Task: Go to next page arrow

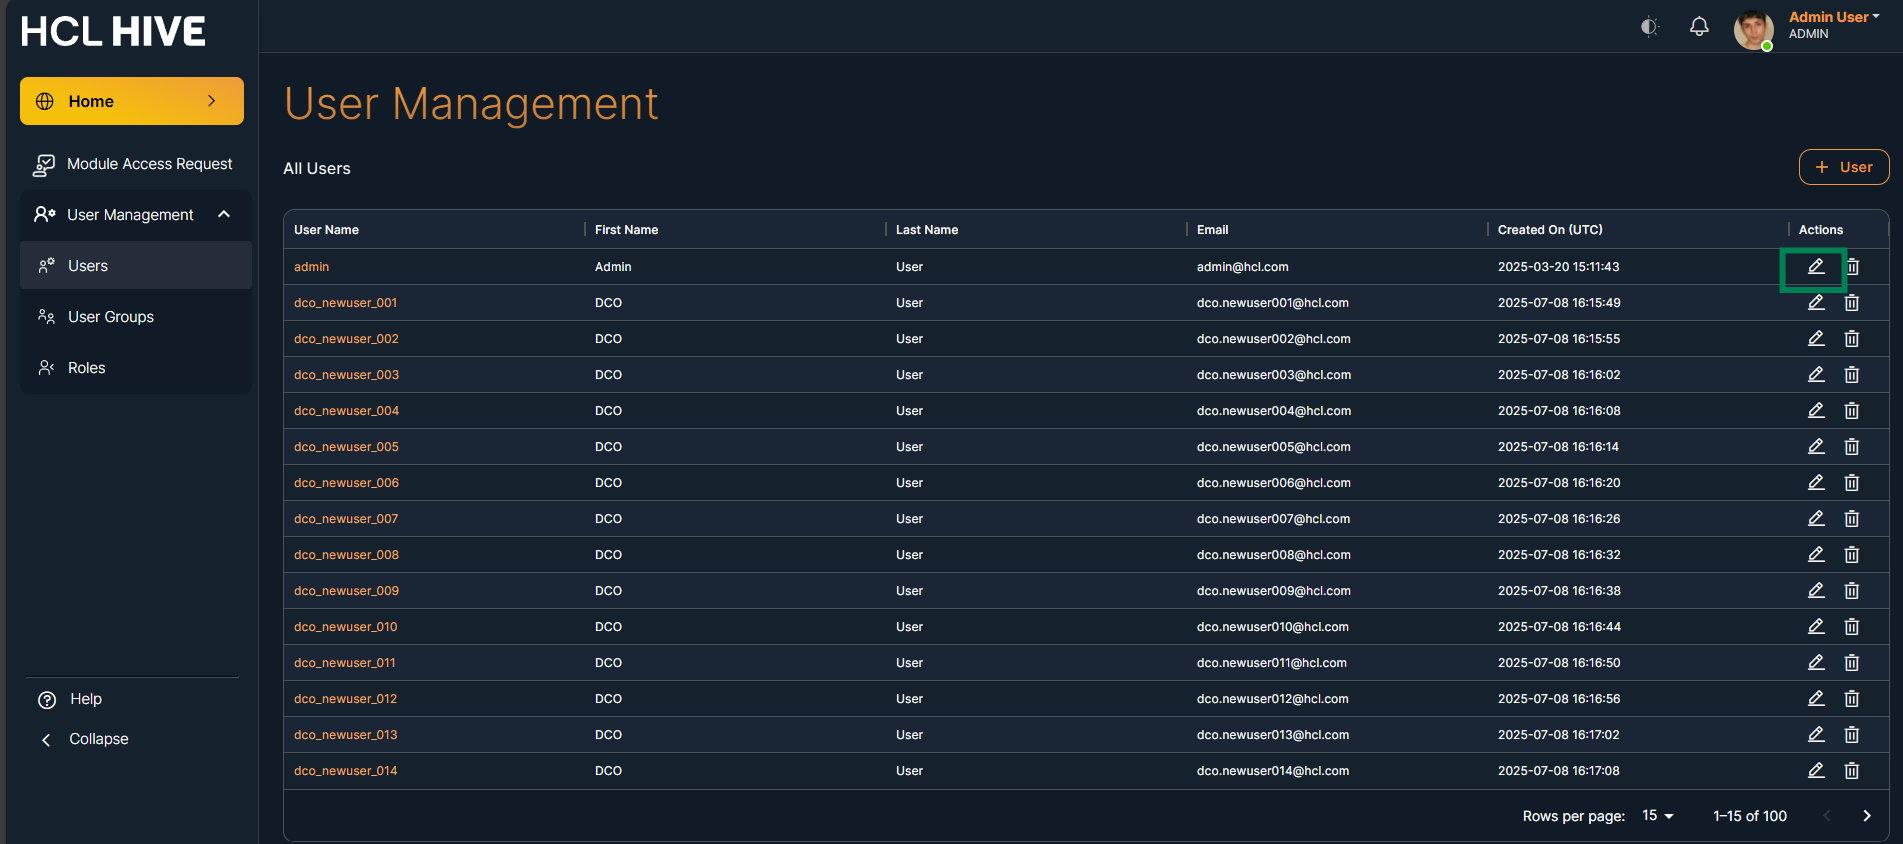Action: (x=1866, y=816)
